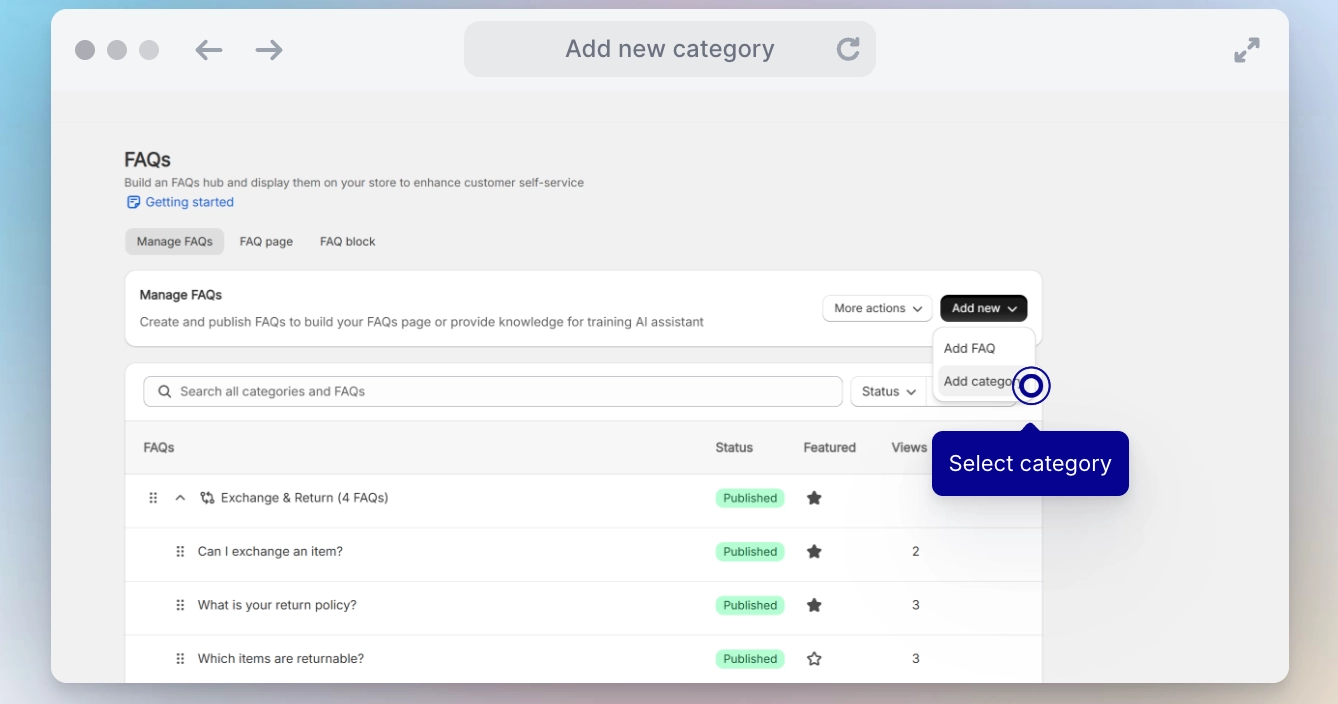The image size is (1338, 704).
Task: Click the category icon beside Exchange & Return
Action: click(x=208, y=497)
